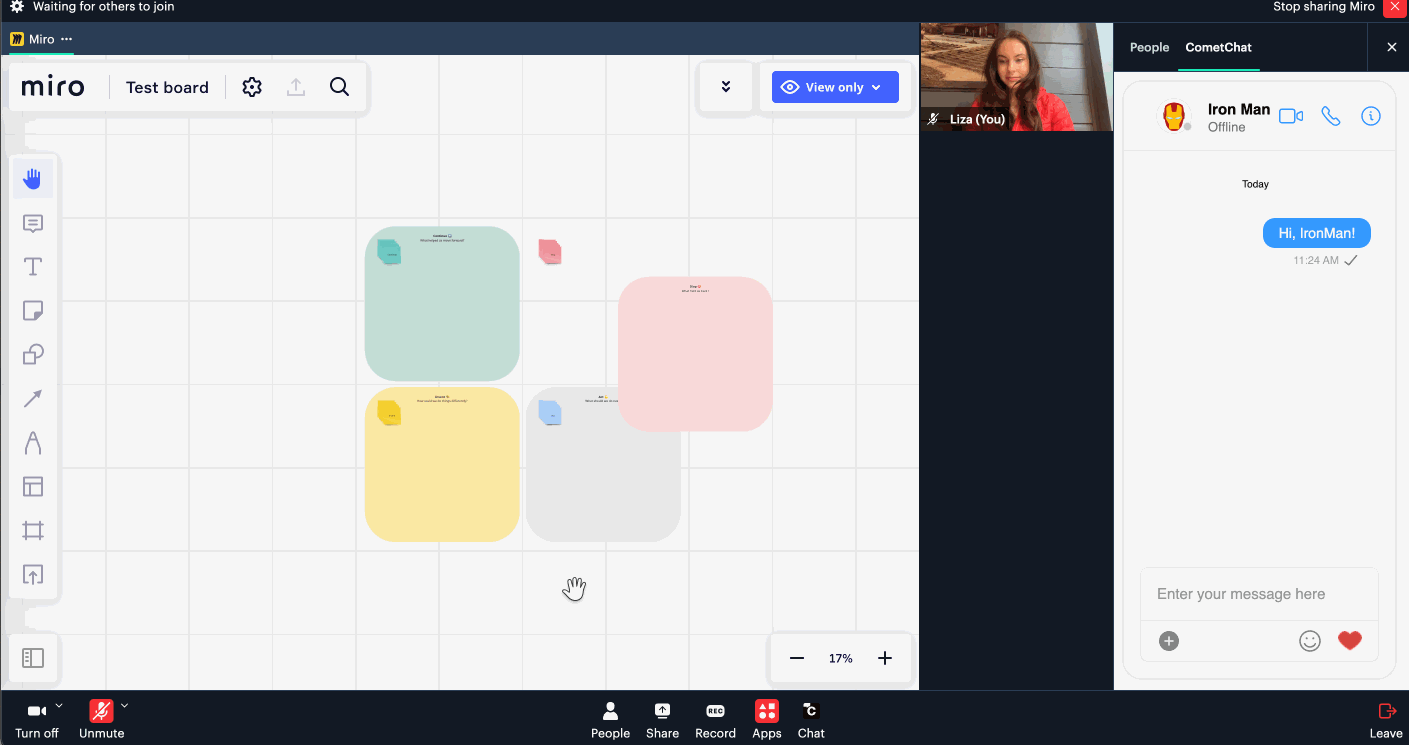The width and height of the screenshot is (1409, 745).
Task: Start a video call with Iron Man
Action: [x=1291, y=116]
